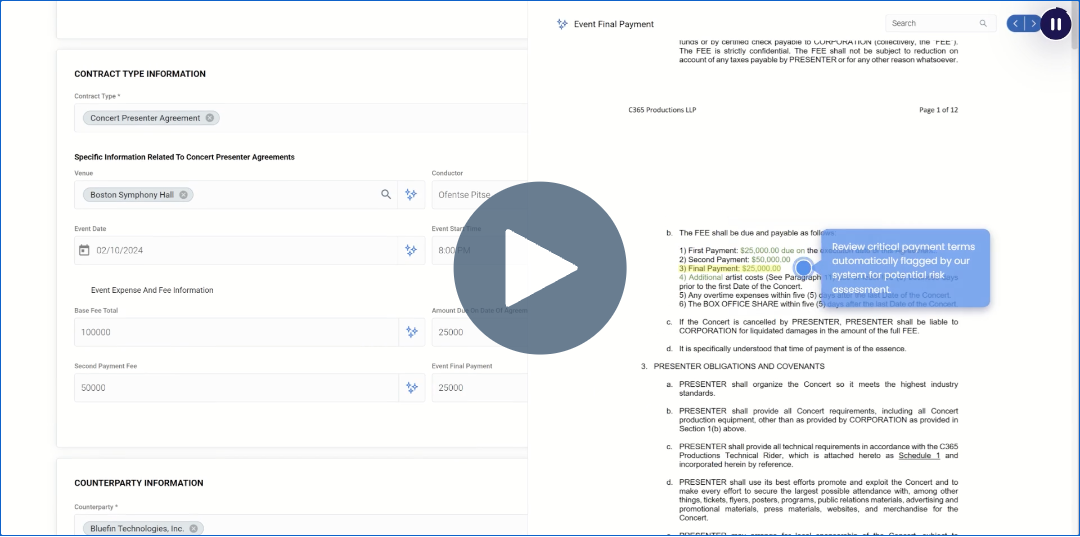Click the AI sparkle icon for Second Payment Fee
Image resolution: width=1080 pixels, height=537 pixels.
(x=412, y=388)
